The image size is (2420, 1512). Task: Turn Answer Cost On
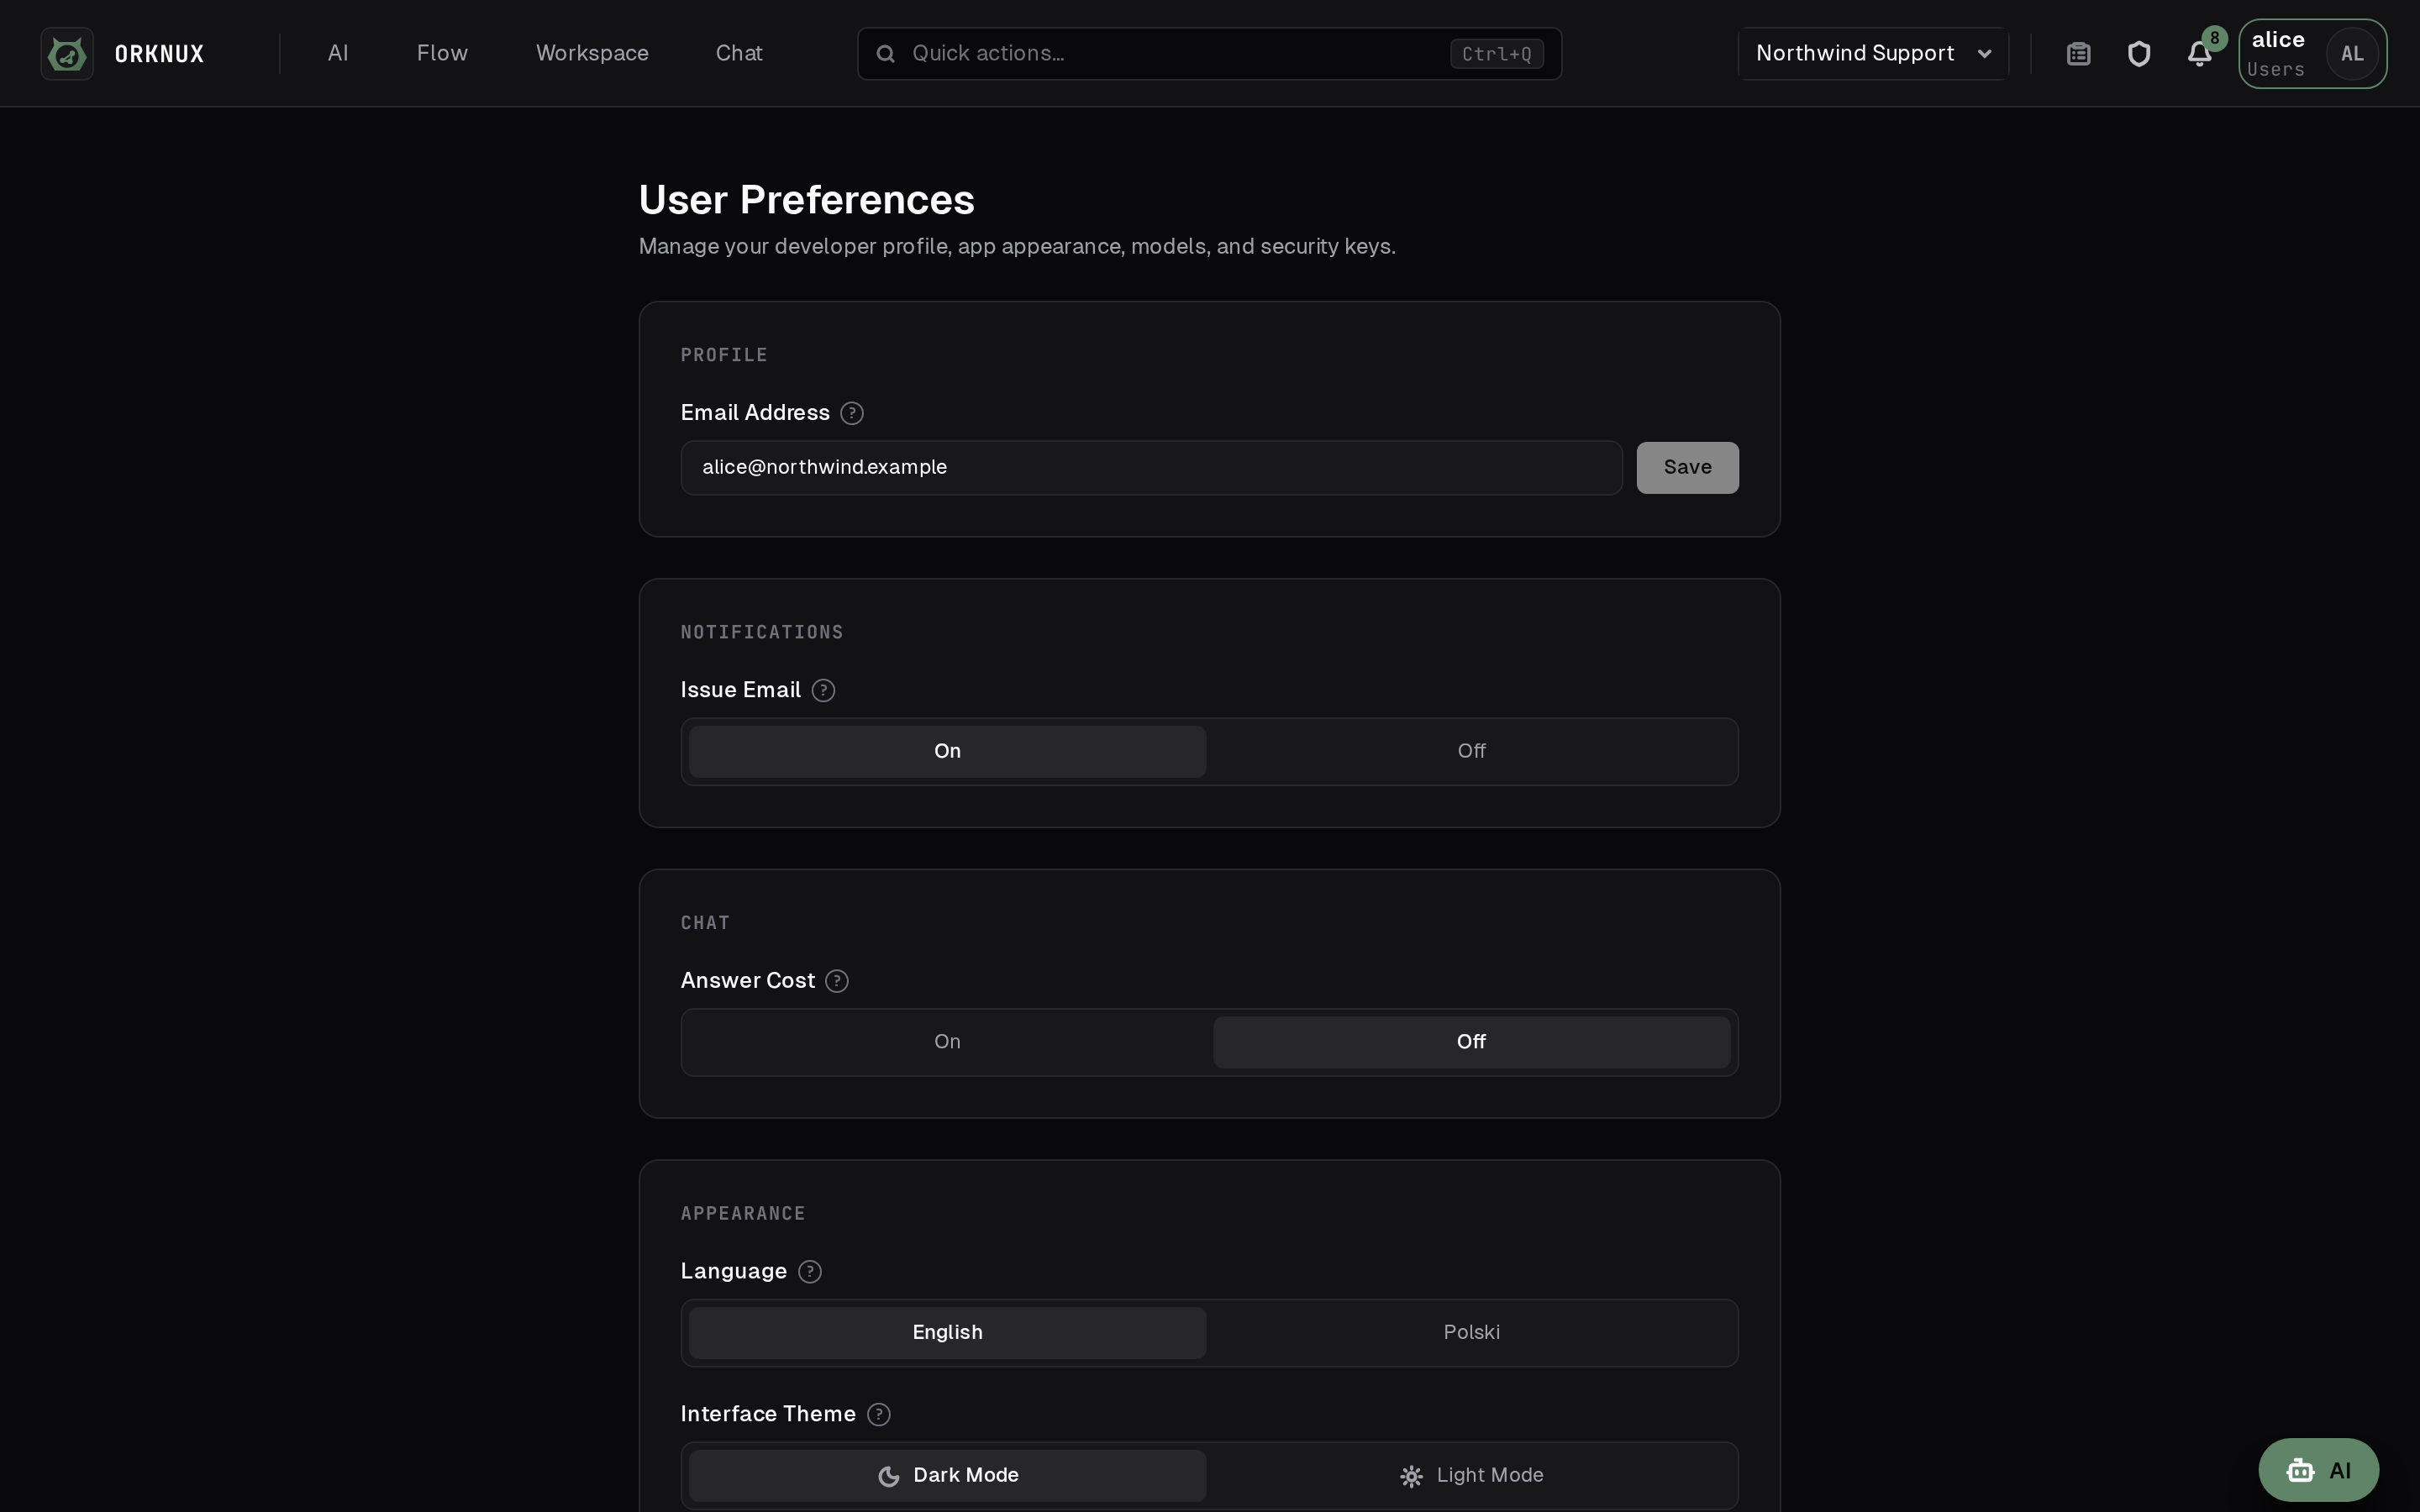click(947, 1042)
